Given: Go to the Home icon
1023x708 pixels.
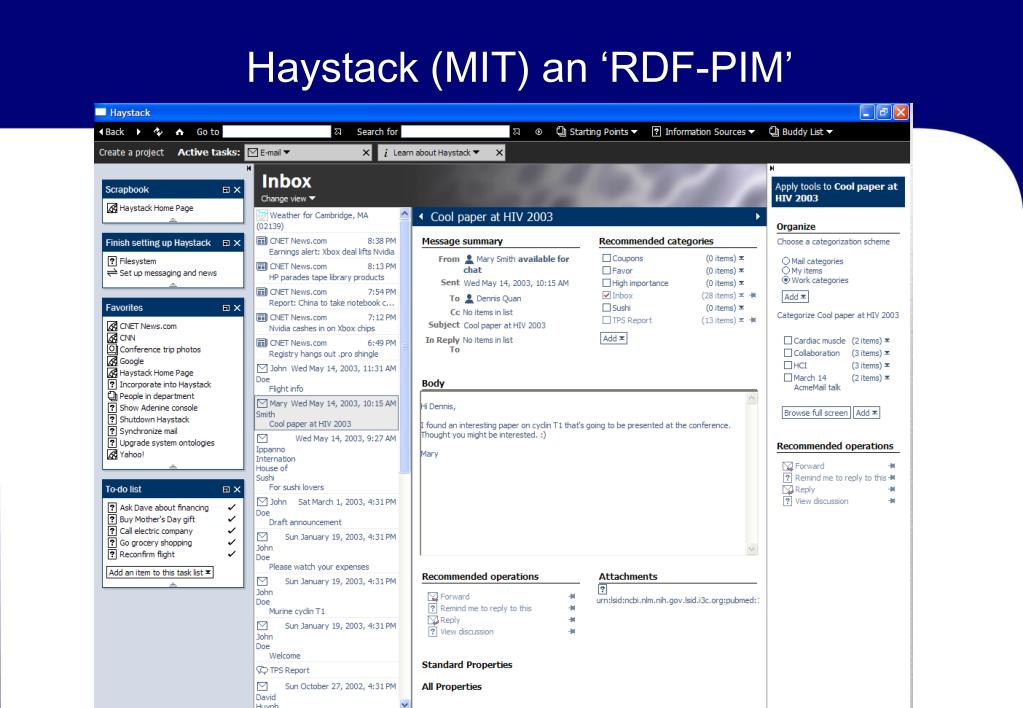Looking at the screenshot, I should click(179, 132).
